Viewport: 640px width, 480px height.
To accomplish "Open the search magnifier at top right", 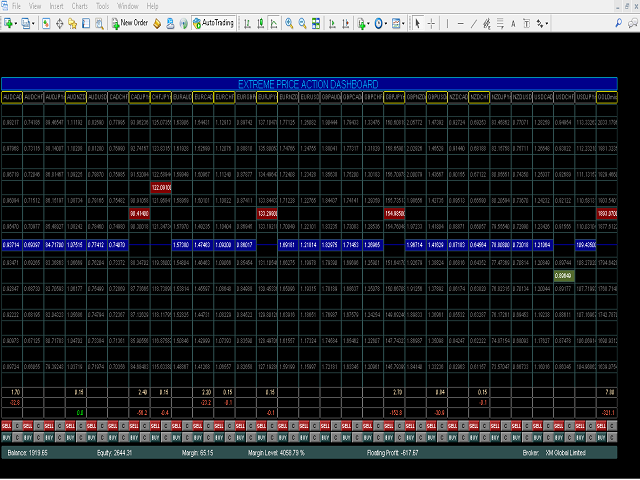I will coord(619,23).
